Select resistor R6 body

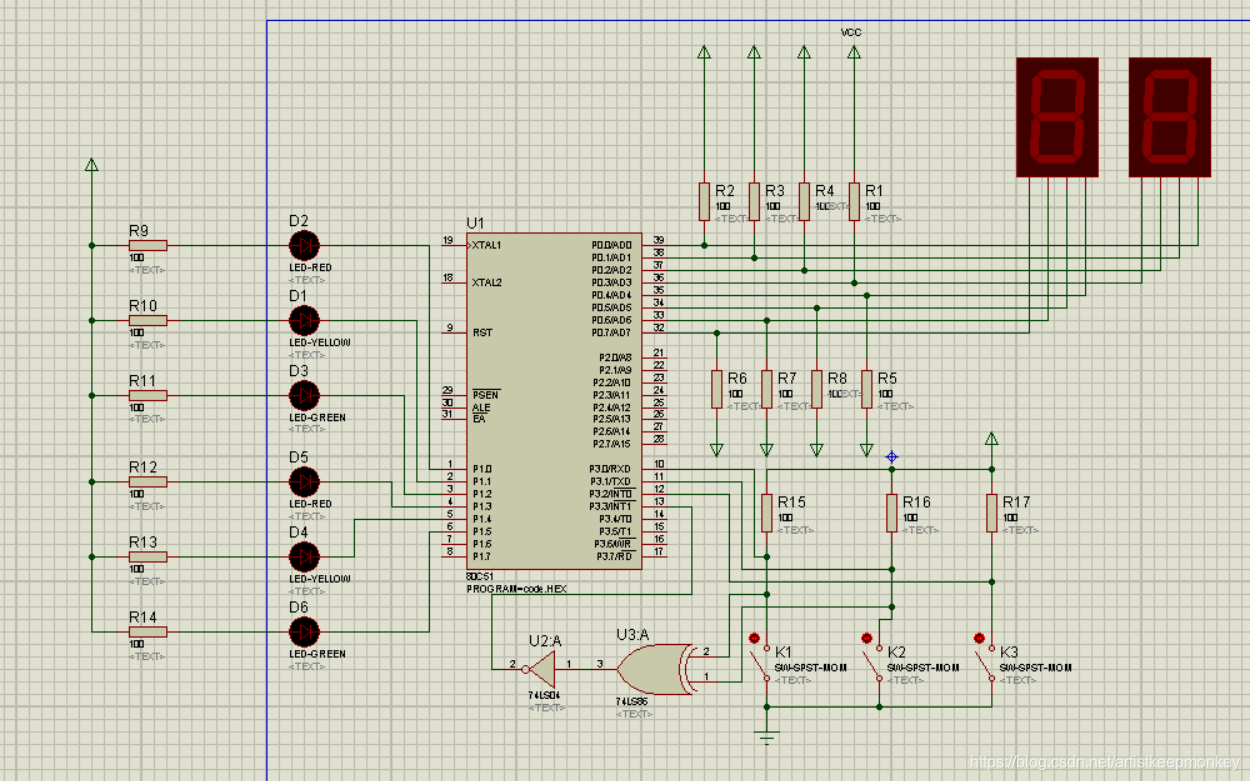717,389
